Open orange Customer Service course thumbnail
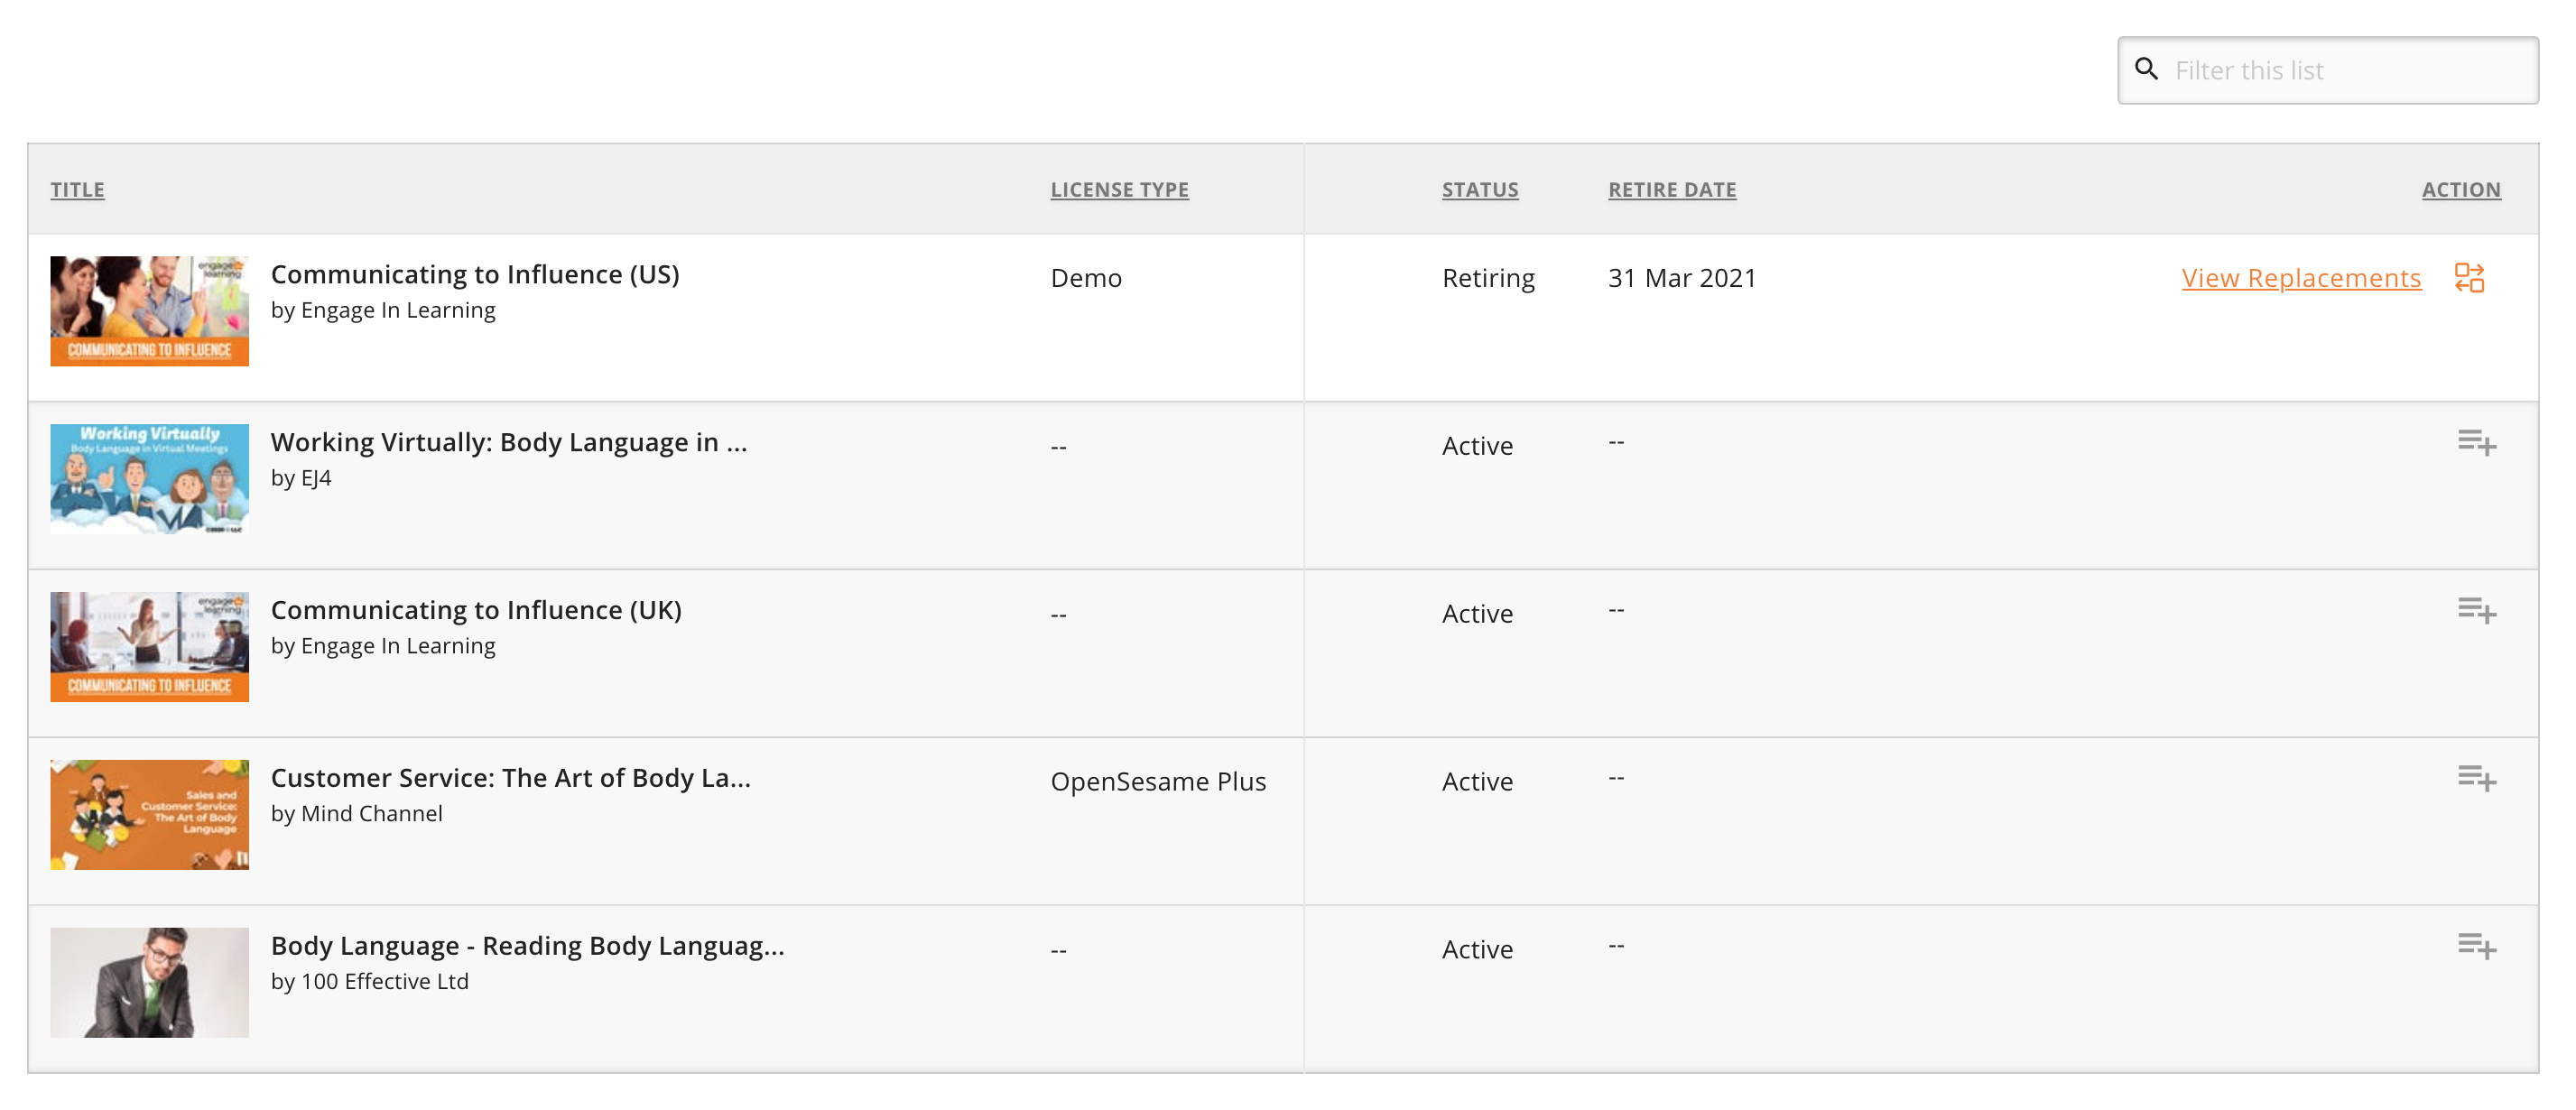The height and width of the screenshot is (1110, 2576). pyautogui.click(x=150, y=815)
